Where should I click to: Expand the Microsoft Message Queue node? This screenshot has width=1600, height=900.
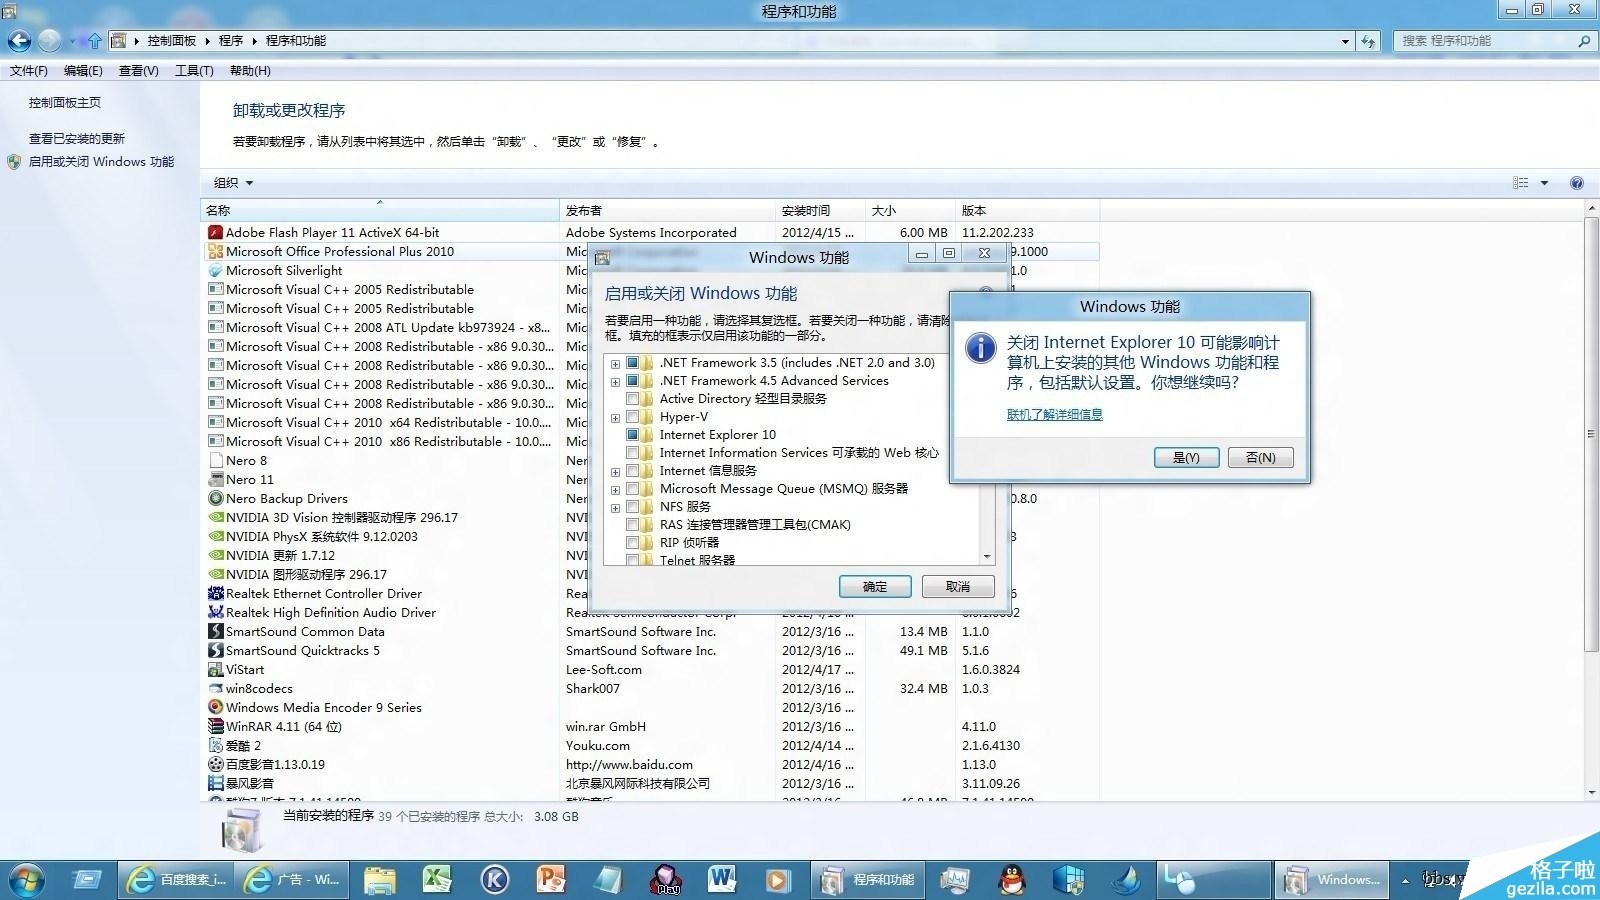click(615, 490)
